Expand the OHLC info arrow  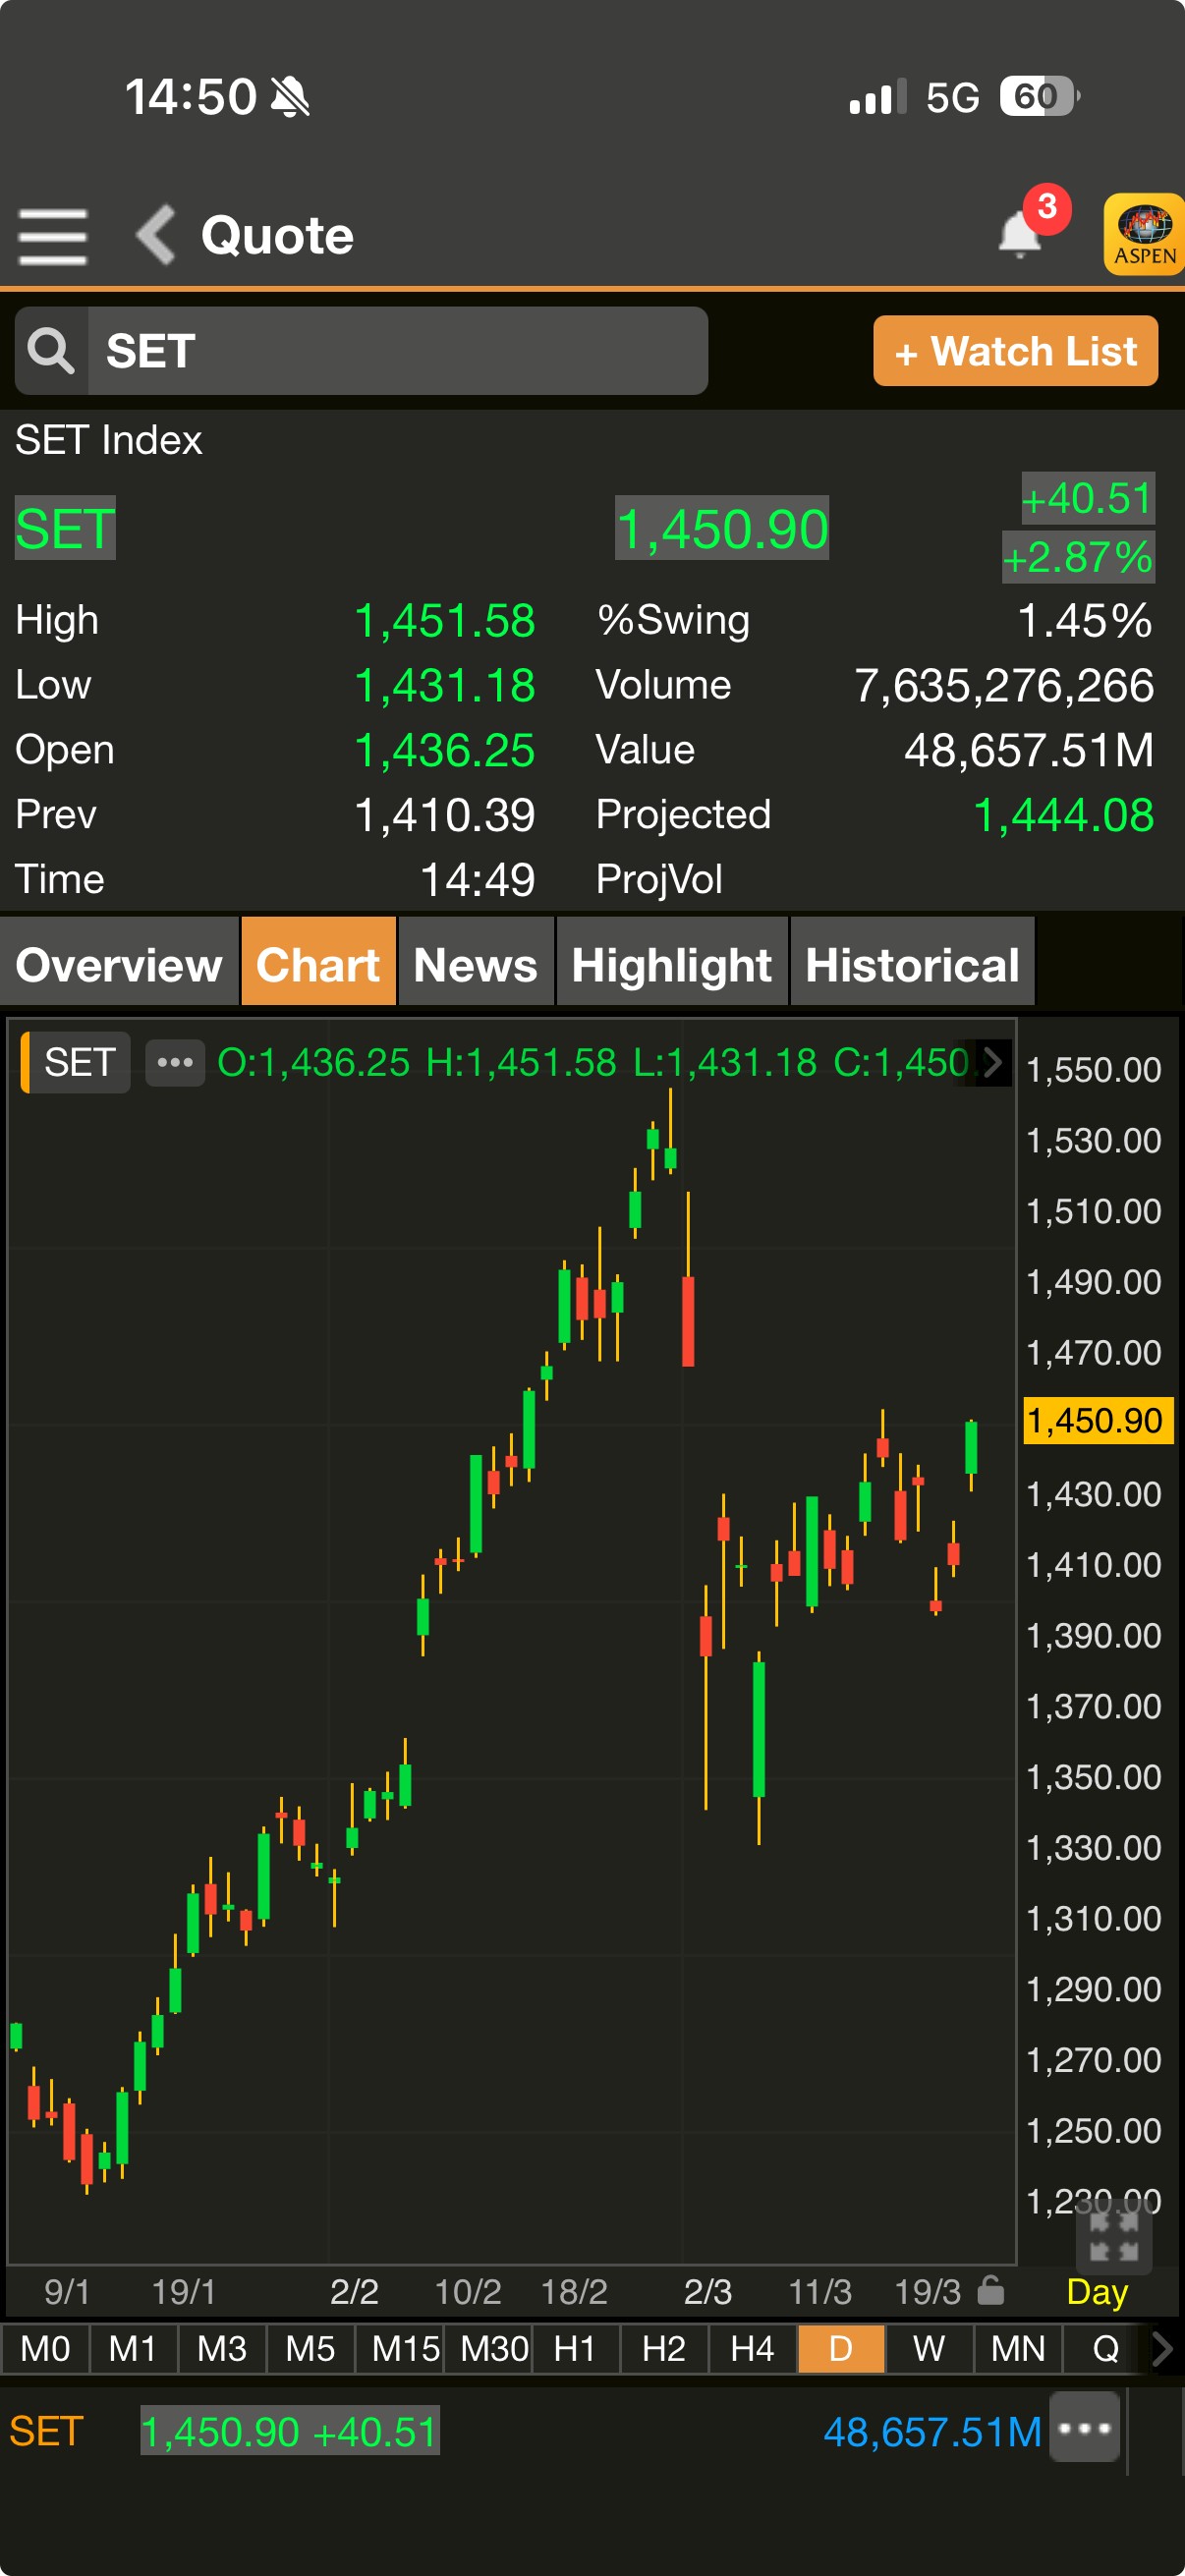[992, 1062]
